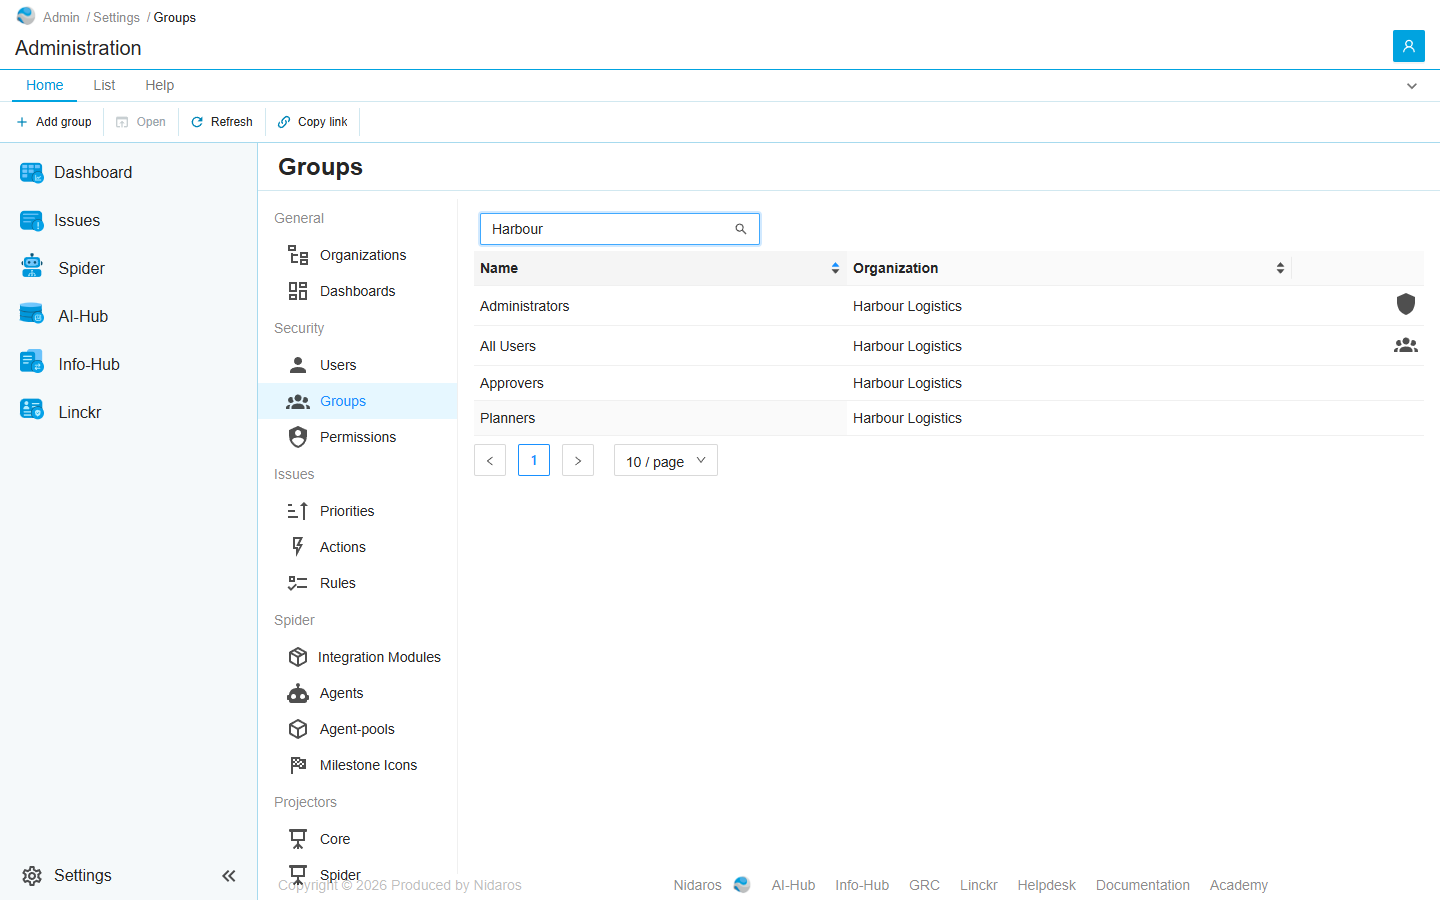Switch to the Home tab
The image size is (1440, 900).
45,85
